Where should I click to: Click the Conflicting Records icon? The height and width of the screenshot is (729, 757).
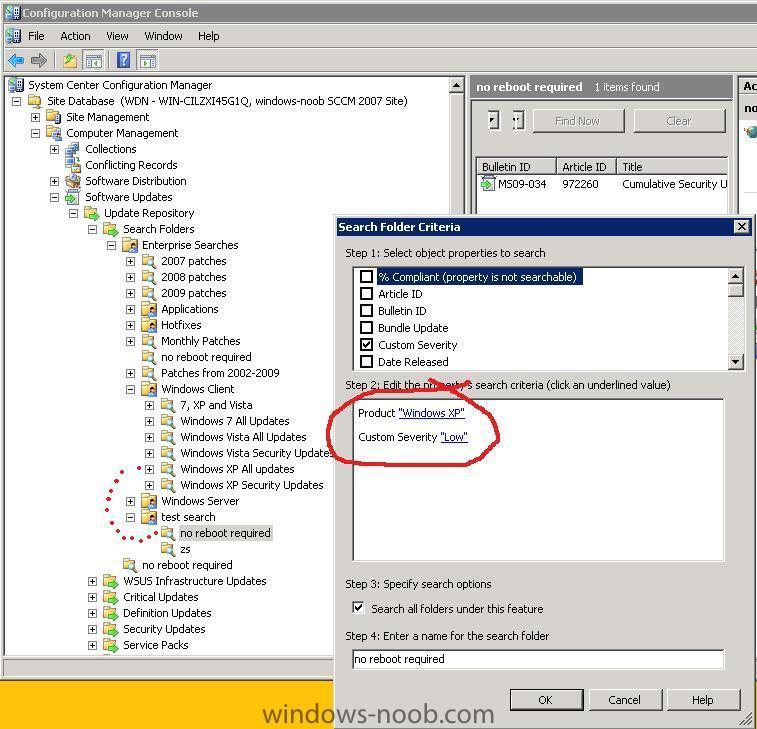(72, 165)
